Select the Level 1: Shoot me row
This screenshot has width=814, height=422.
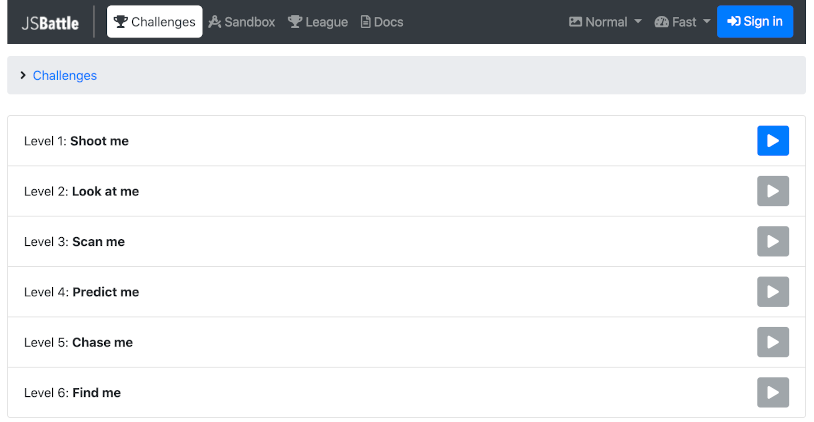click(x=406, y=141)
